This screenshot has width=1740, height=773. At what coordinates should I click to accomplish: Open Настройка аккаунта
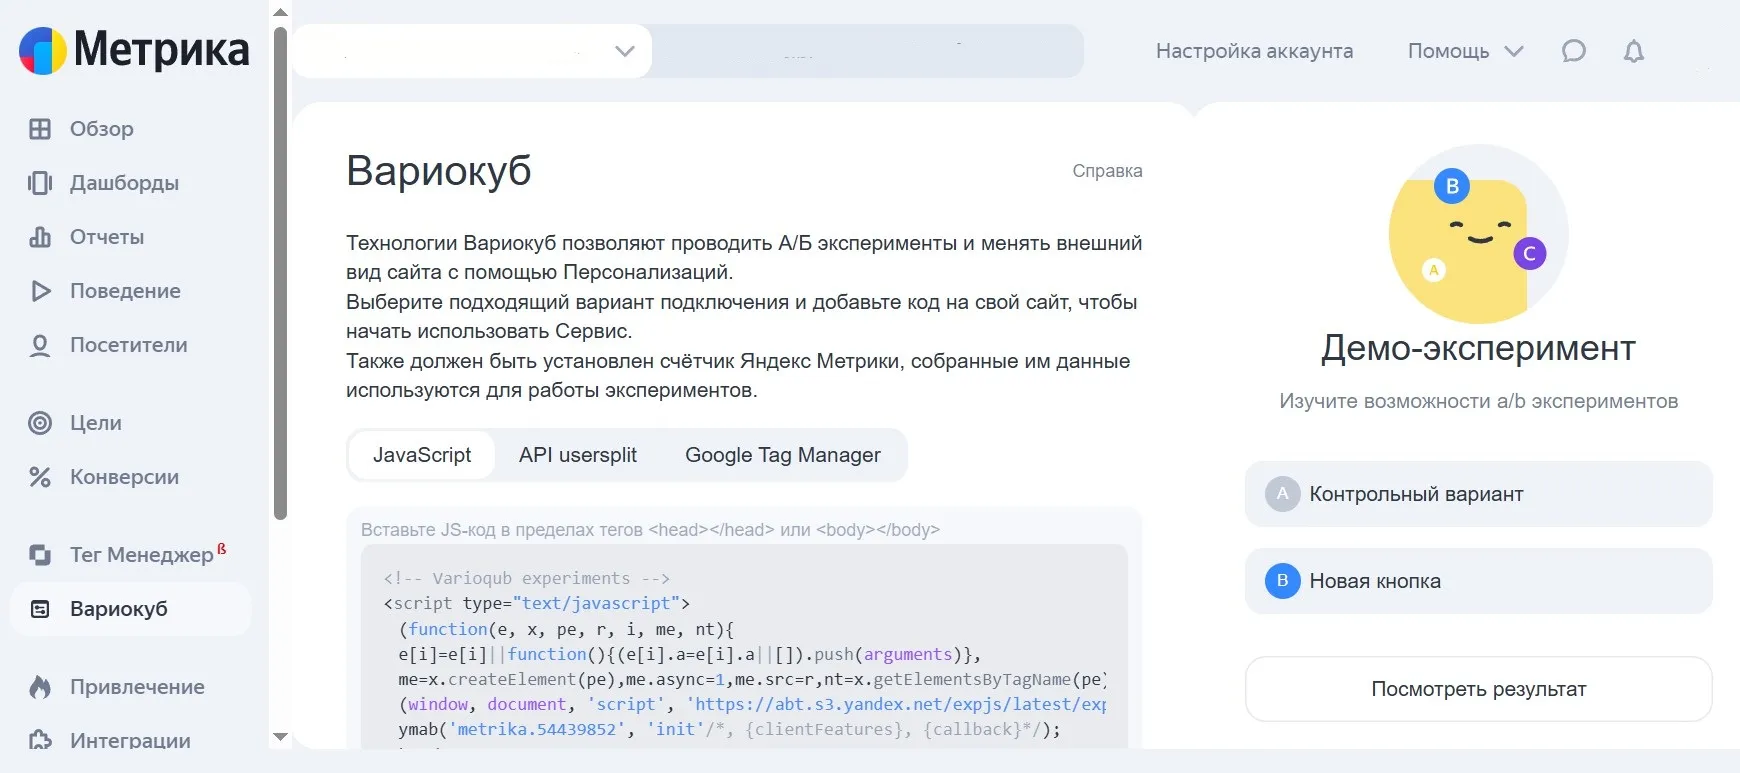click(x=1254, y=51)
